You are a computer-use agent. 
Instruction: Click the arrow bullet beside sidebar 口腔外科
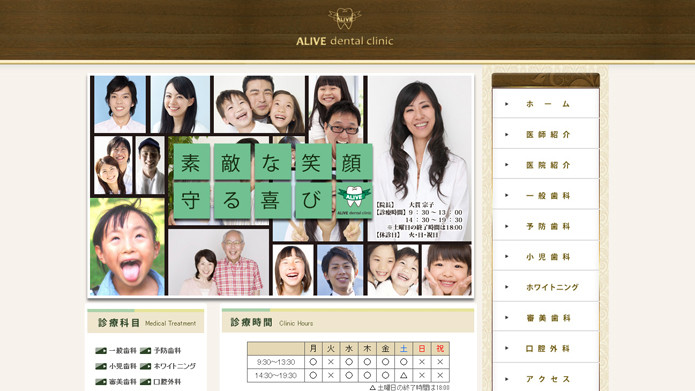point(507,348)
